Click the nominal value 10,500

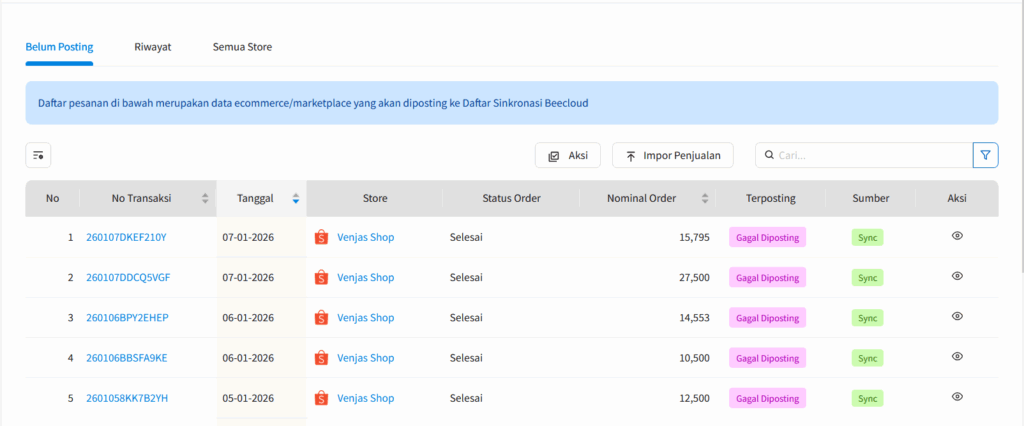[x=694, y=358]
